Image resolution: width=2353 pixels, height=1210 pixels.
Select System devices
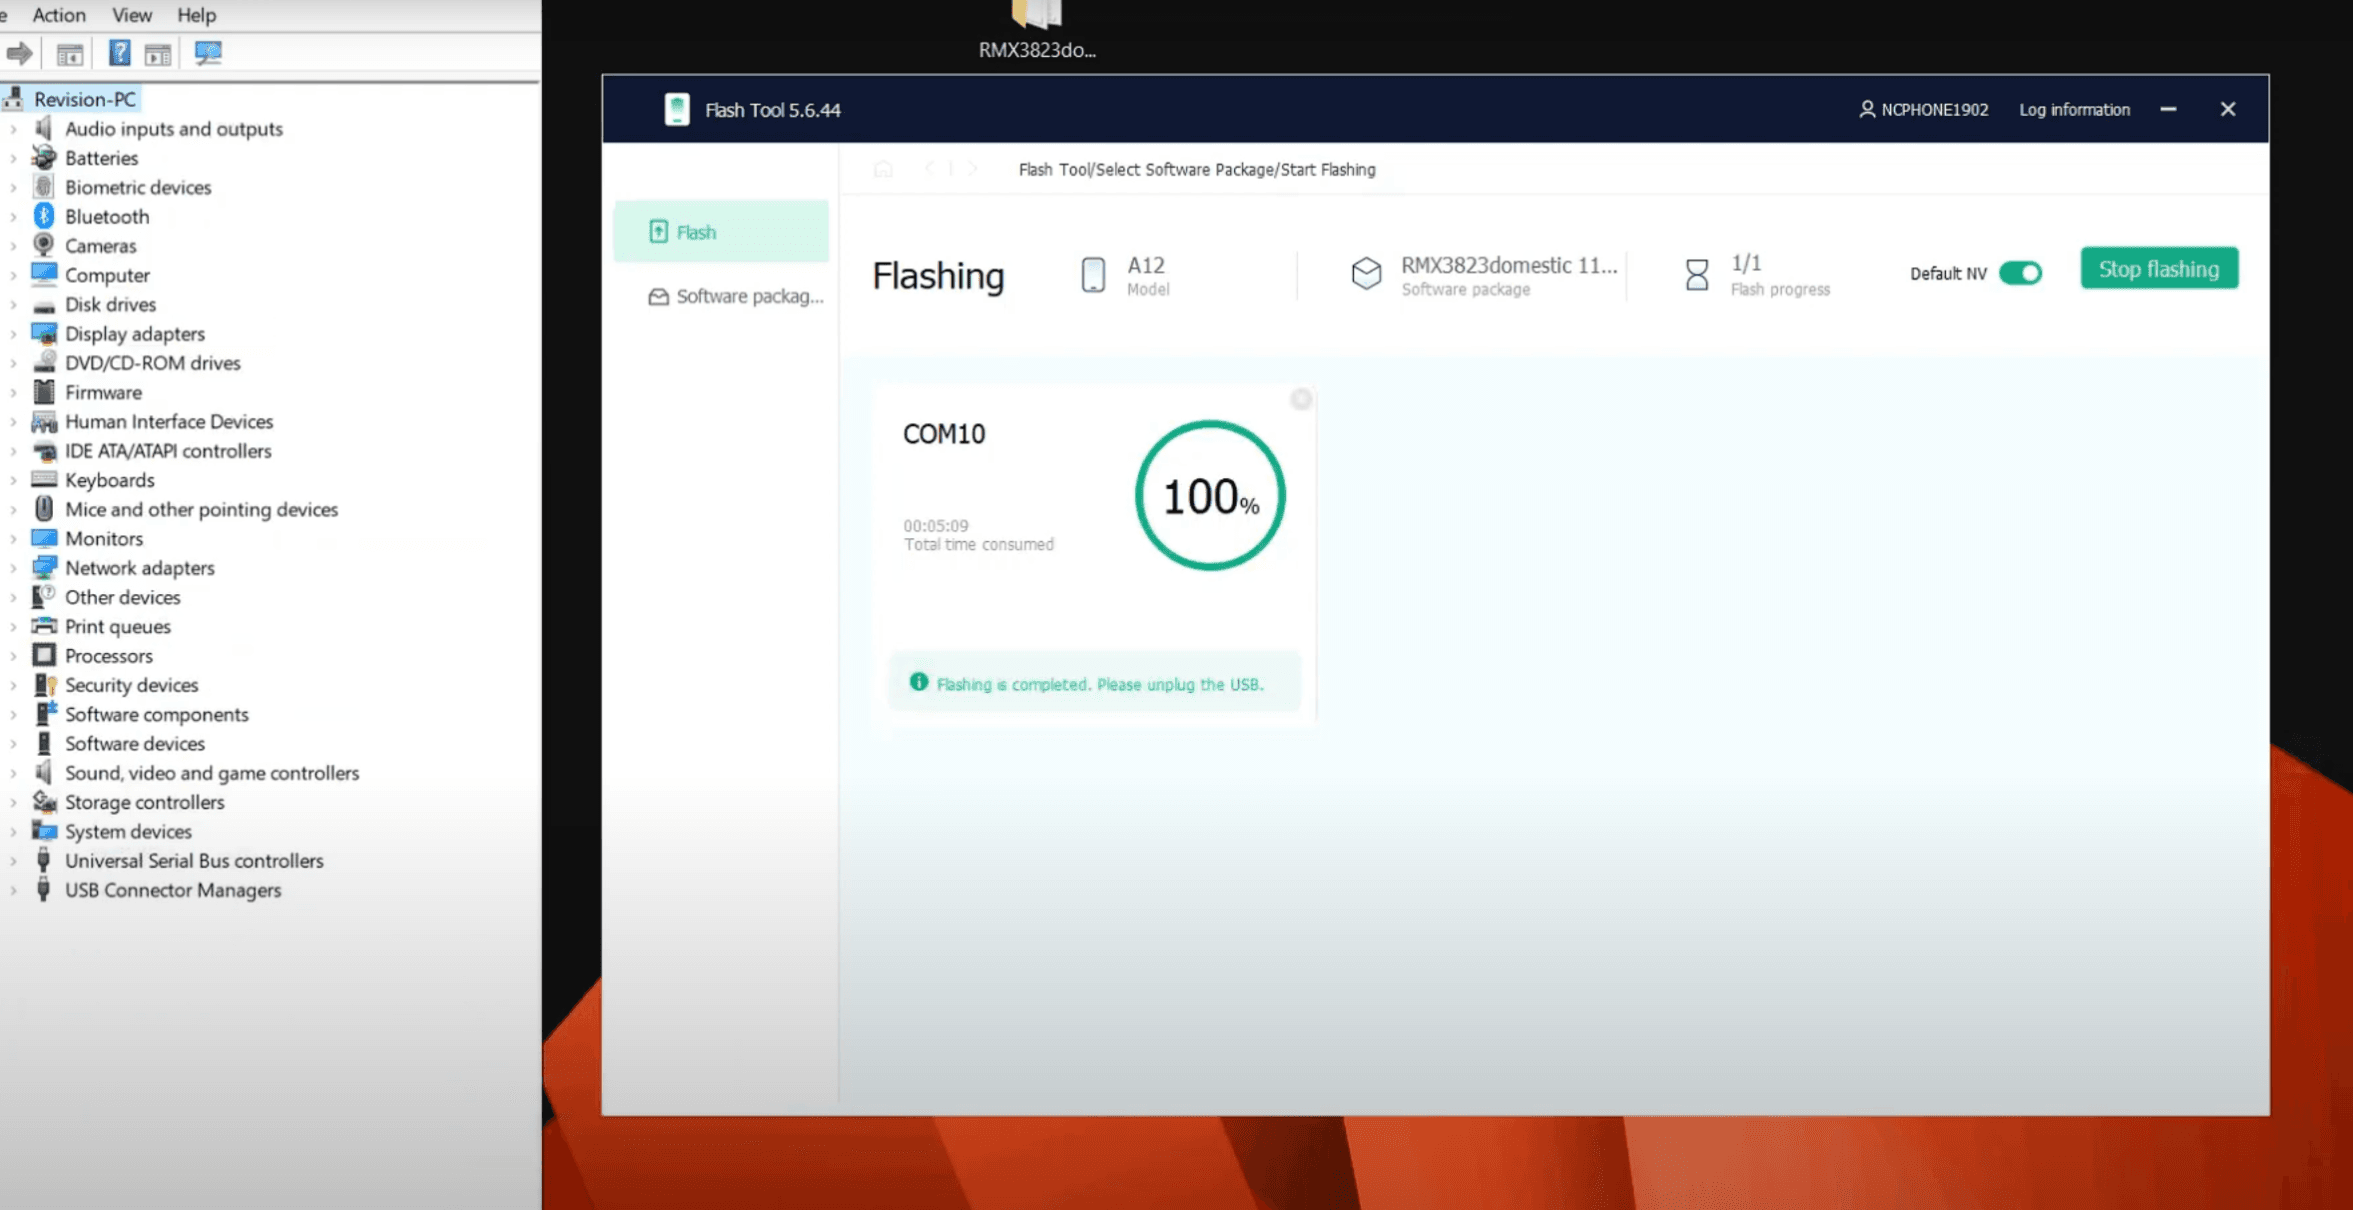(x=128, y=832)
